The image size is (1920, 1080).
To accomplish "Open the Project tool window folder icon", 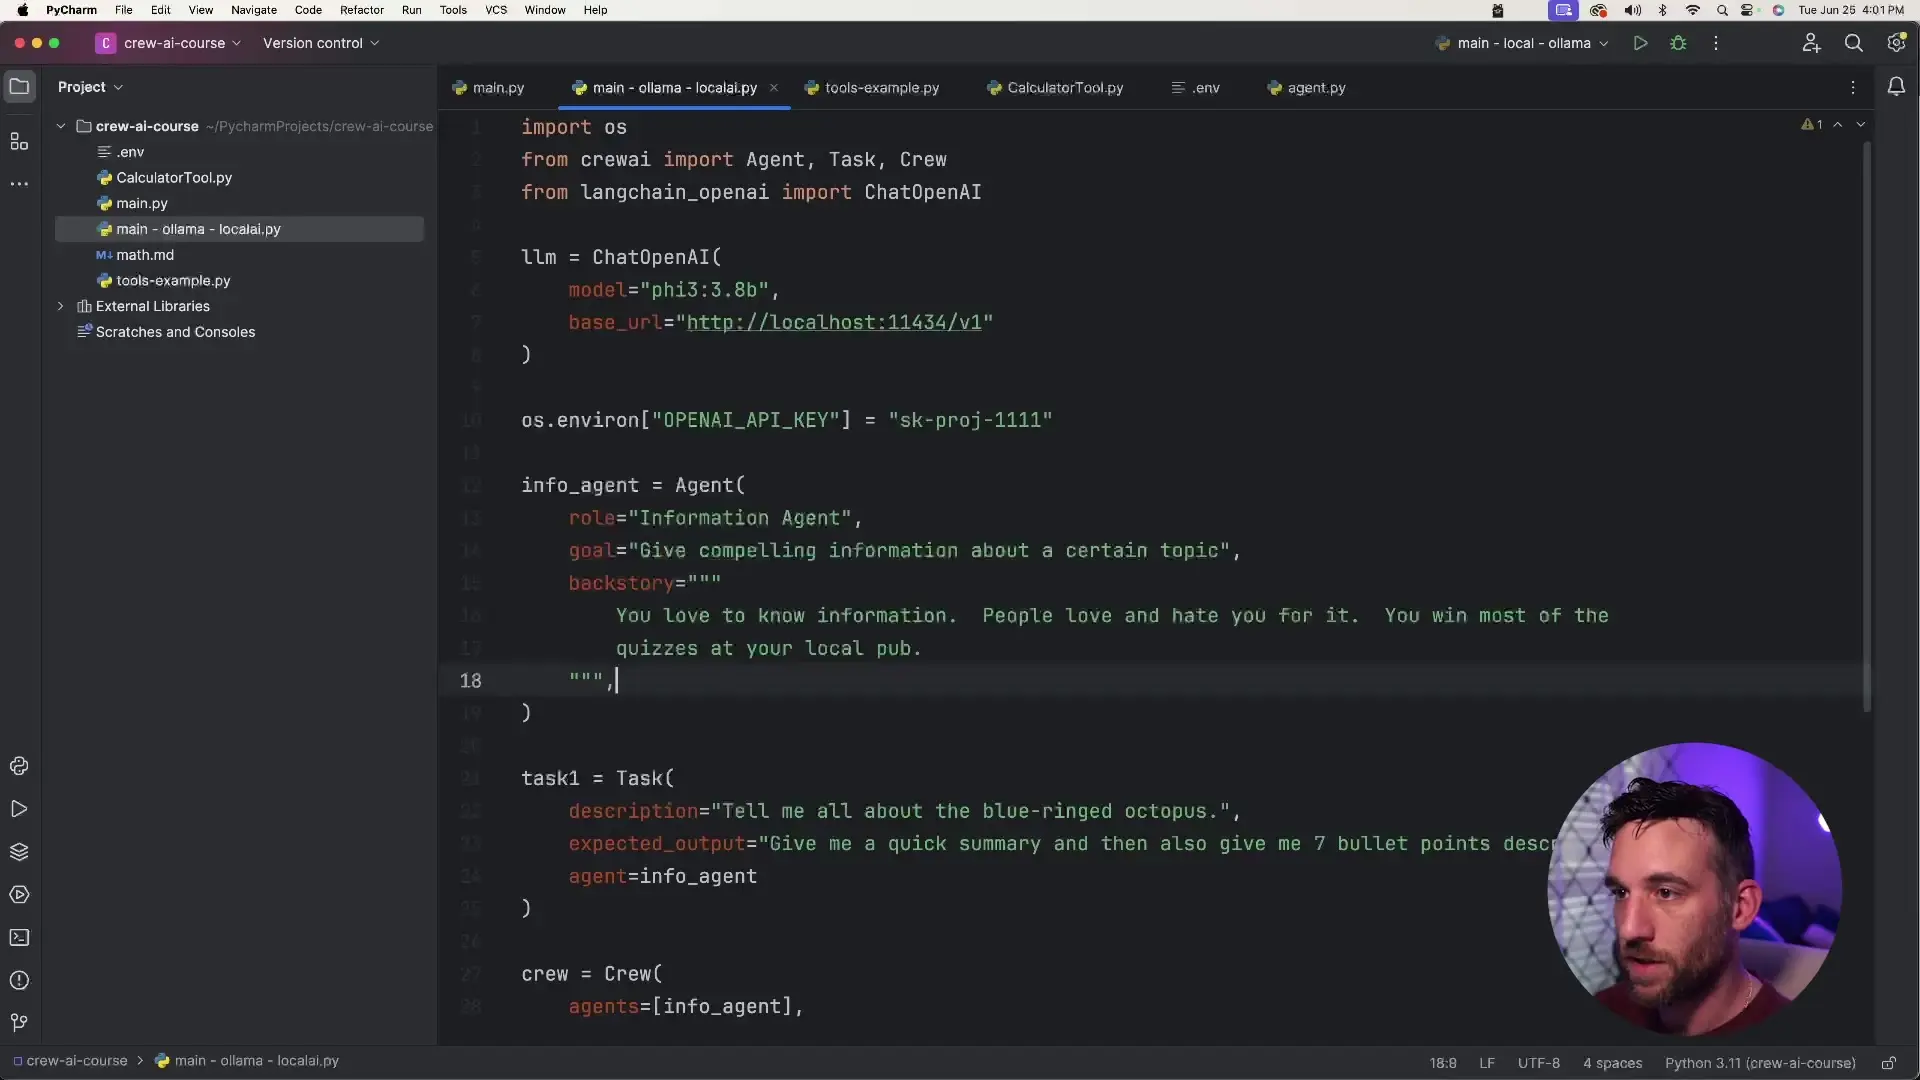I will [19, 87].
